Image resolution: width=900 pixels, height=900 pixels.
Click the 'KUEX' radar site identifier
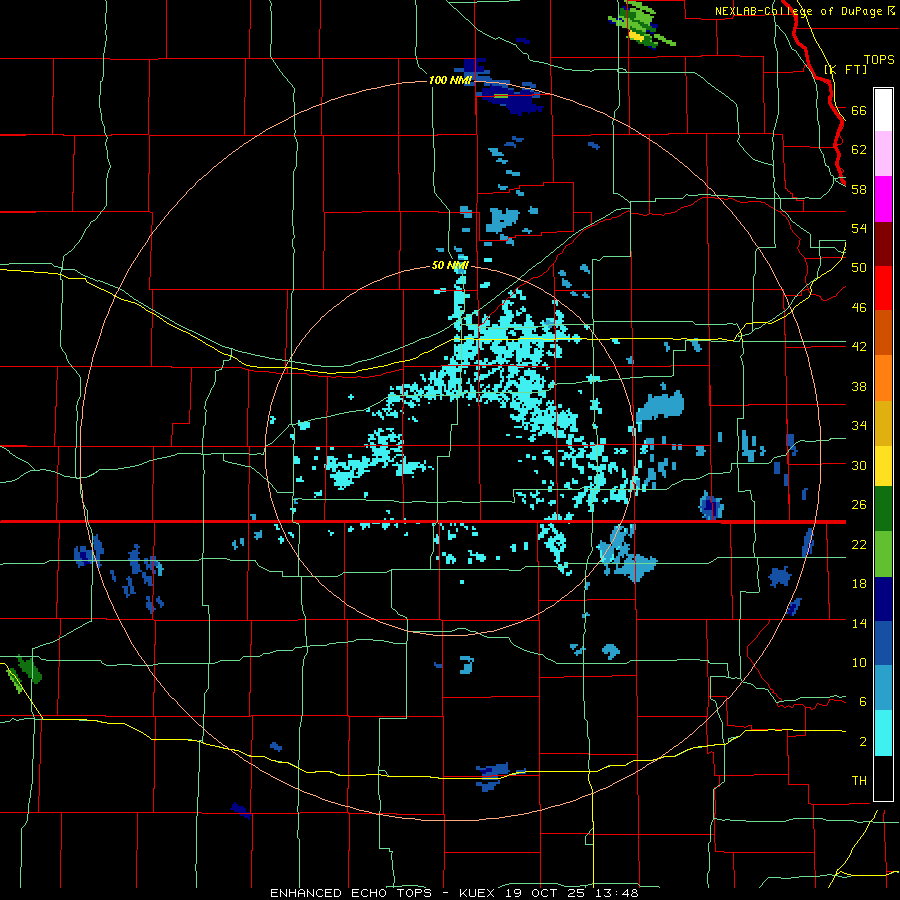click(x=479, y=893)
